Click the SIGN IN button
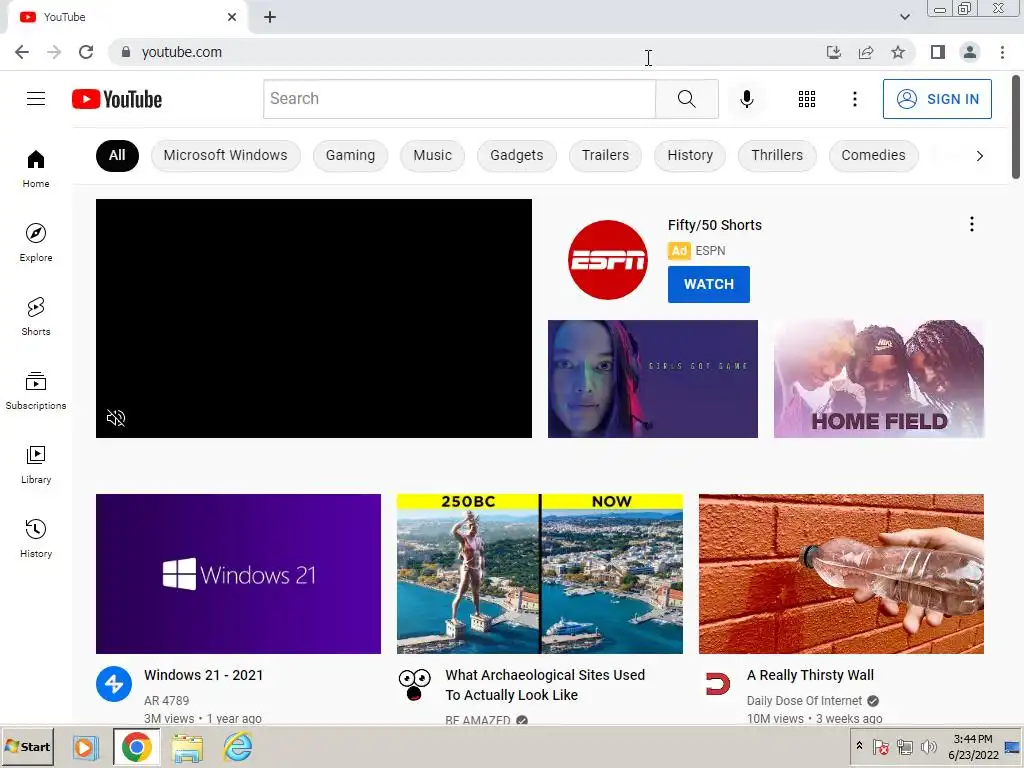 coord(937,99)
